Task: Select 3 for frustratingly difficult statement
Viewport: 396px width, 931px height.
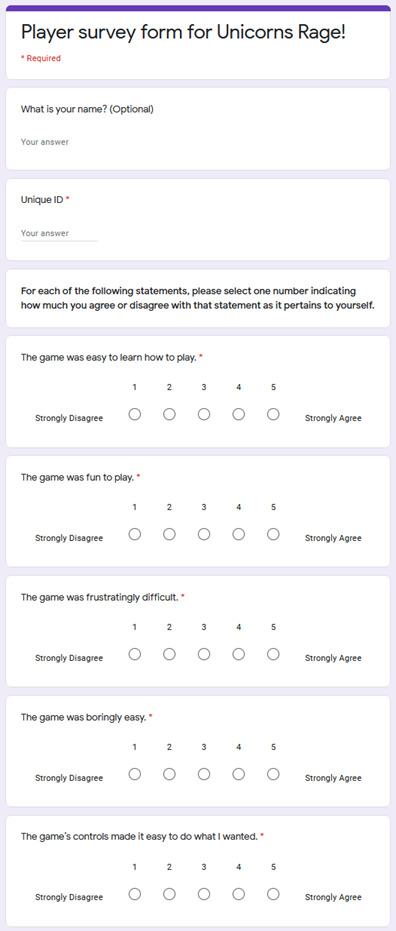Action: (x=204, y=654)
